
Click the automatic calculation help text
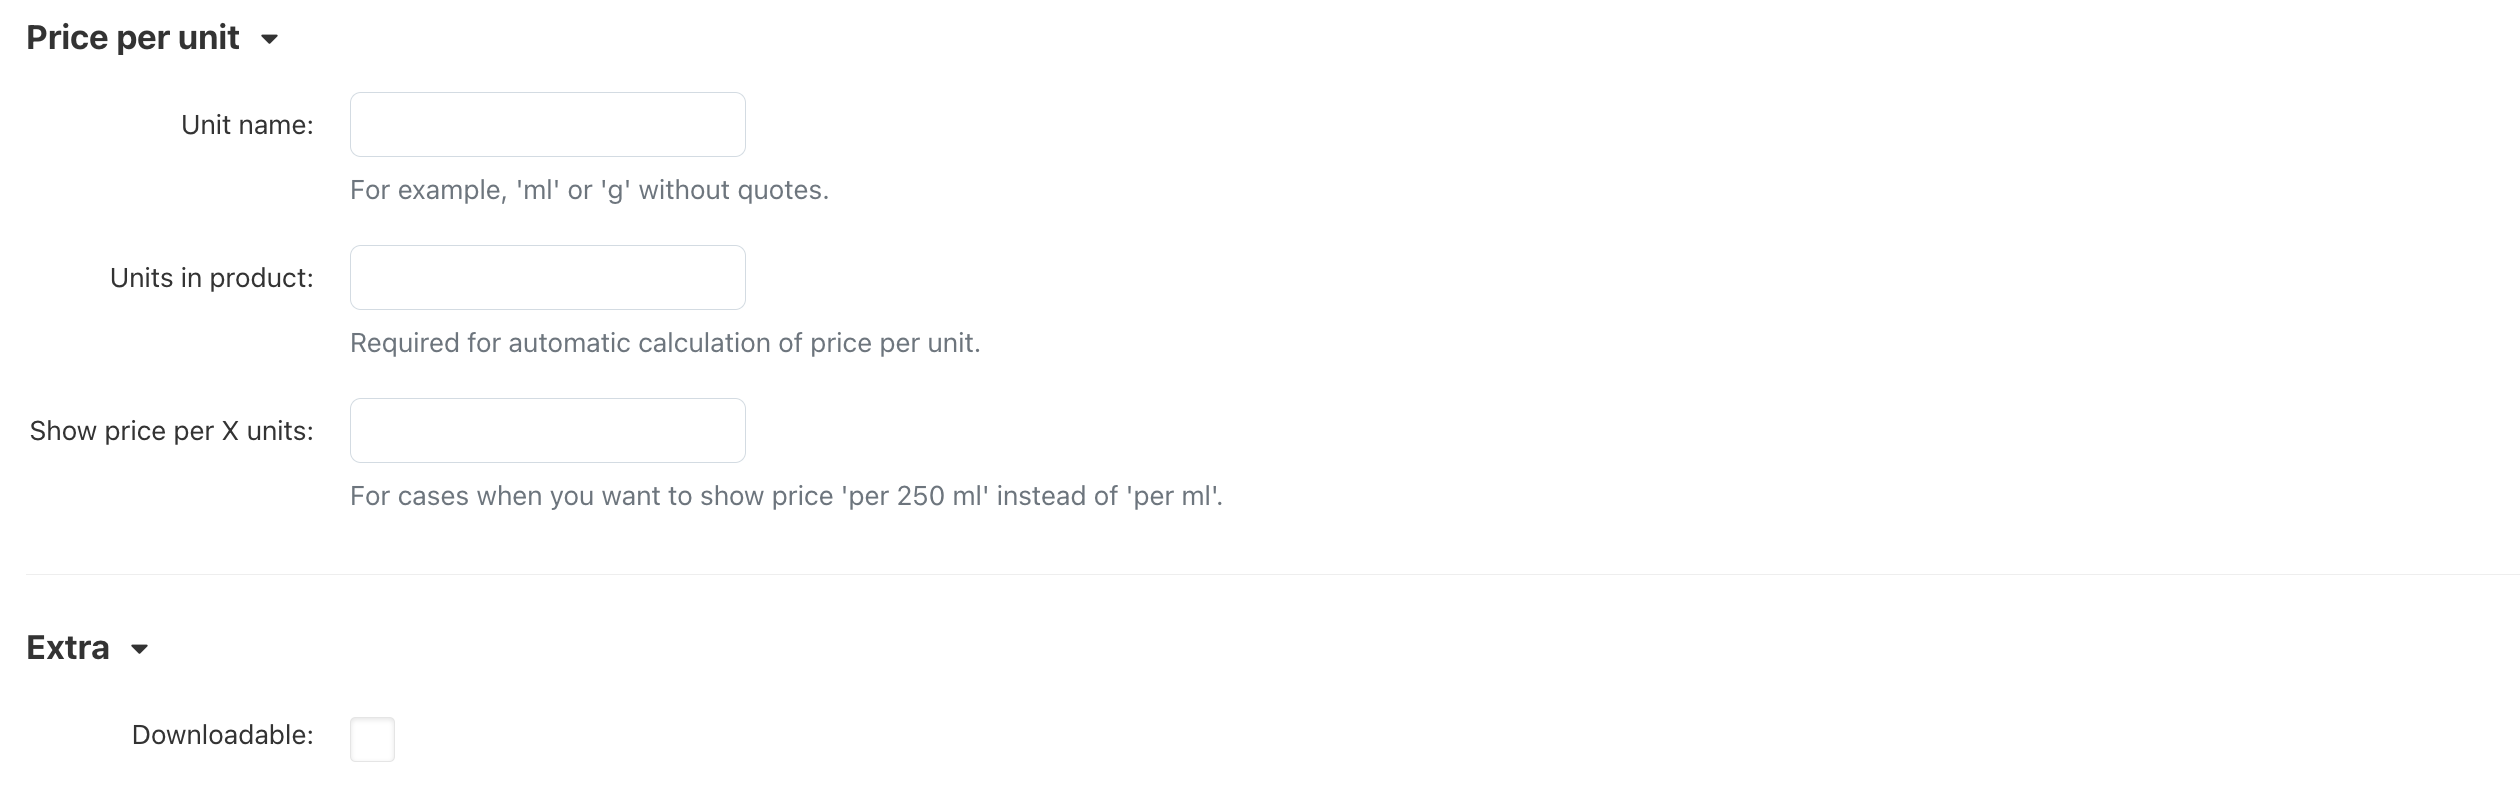click(664, 343)
